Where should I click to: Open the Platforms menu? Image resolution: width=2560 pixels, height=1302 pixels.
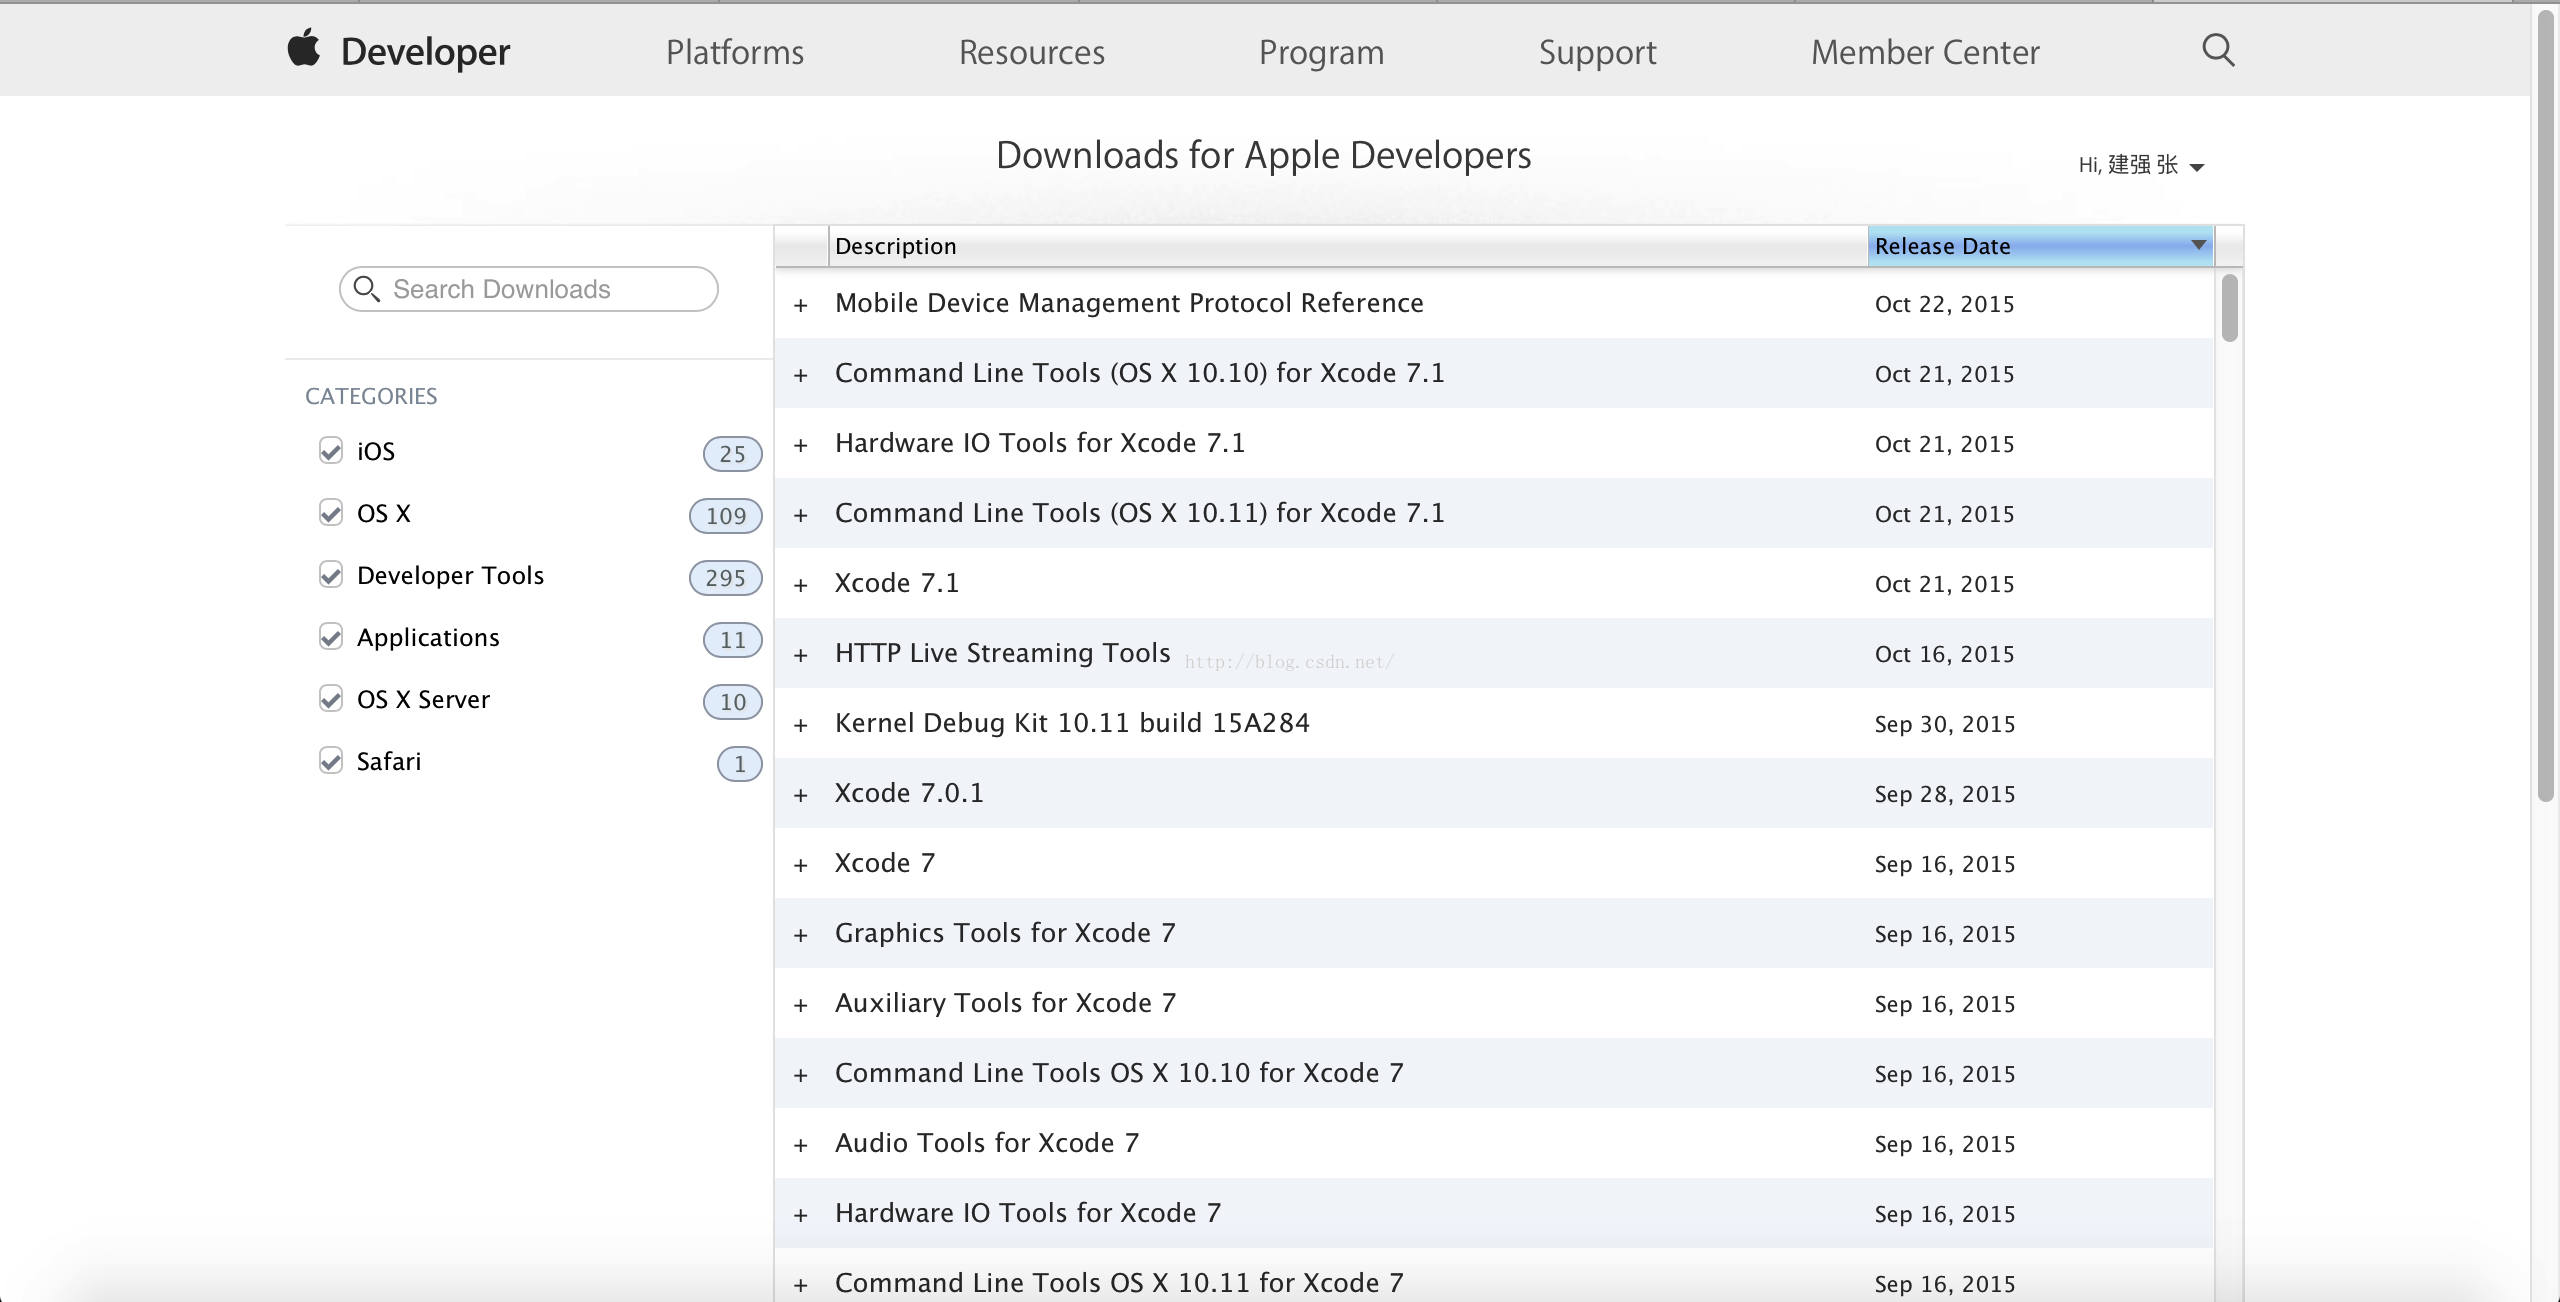point(735,52)
